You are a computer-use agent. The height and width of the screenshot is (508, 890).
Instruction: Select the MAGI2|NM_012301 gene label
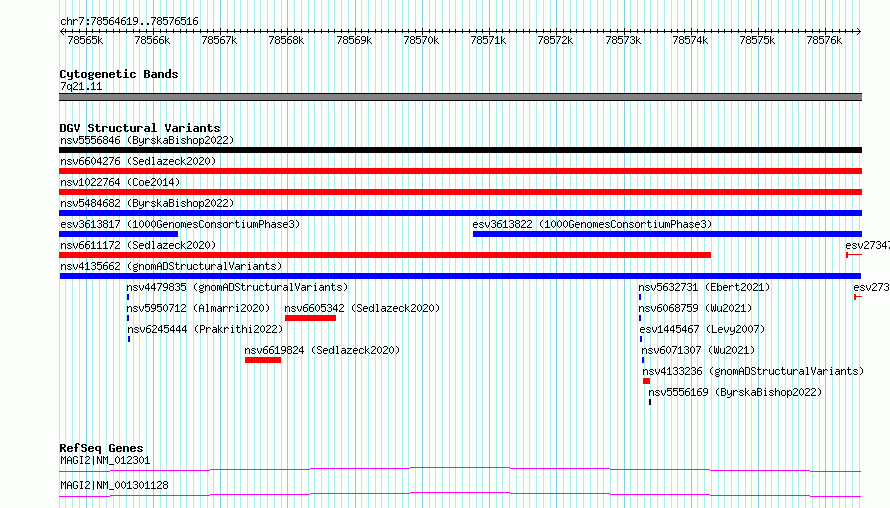(x=105, y=460)
